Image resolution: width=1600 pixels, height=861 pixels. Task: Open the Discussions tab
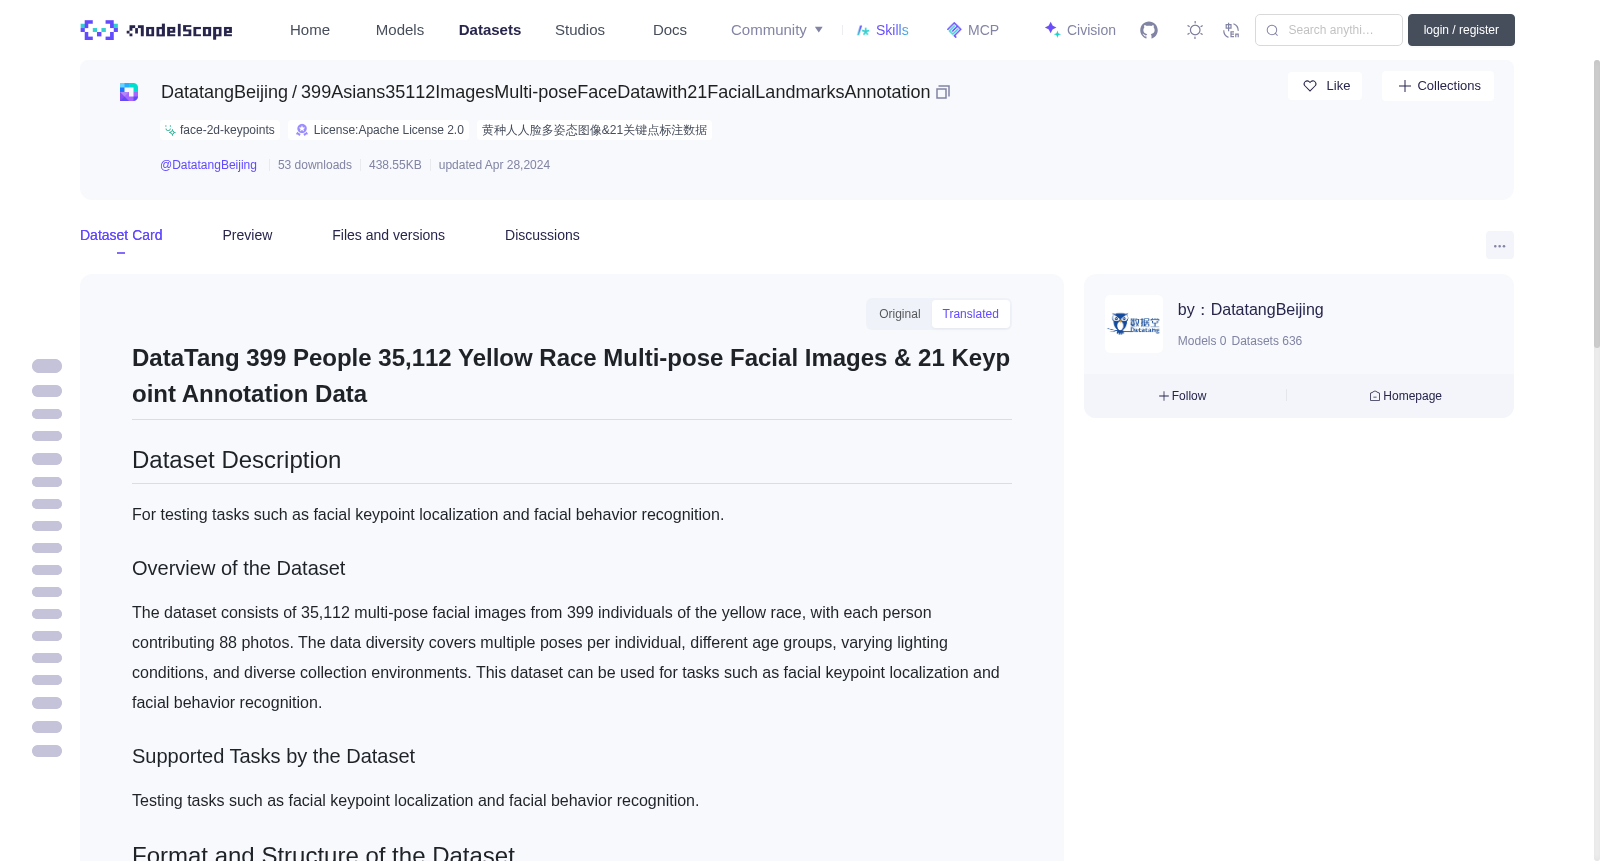click(x=542, y=235)
